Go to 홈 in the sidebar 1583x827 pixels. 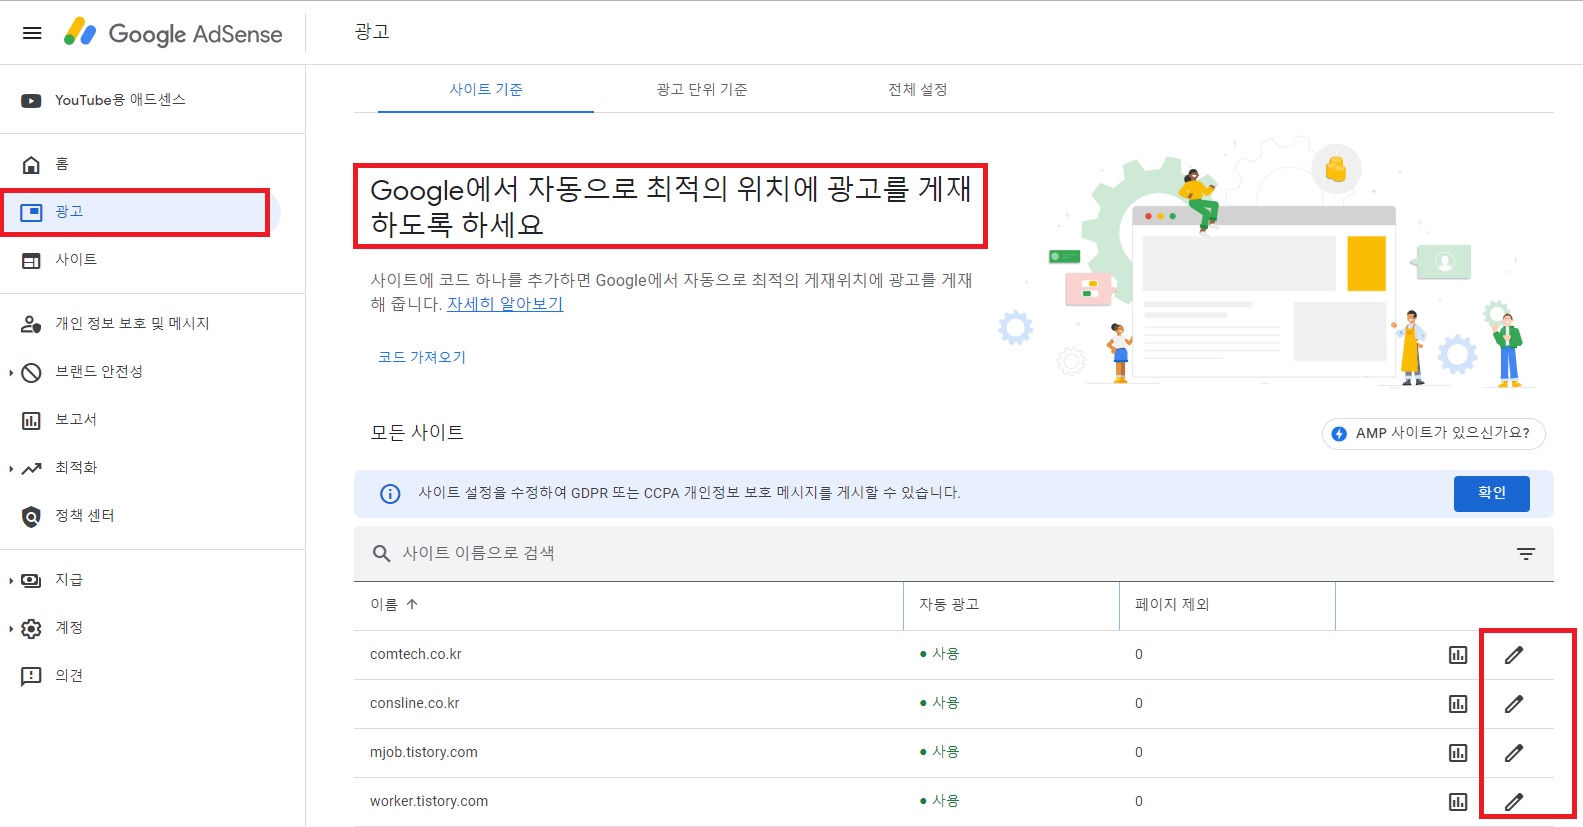(62, 164)
